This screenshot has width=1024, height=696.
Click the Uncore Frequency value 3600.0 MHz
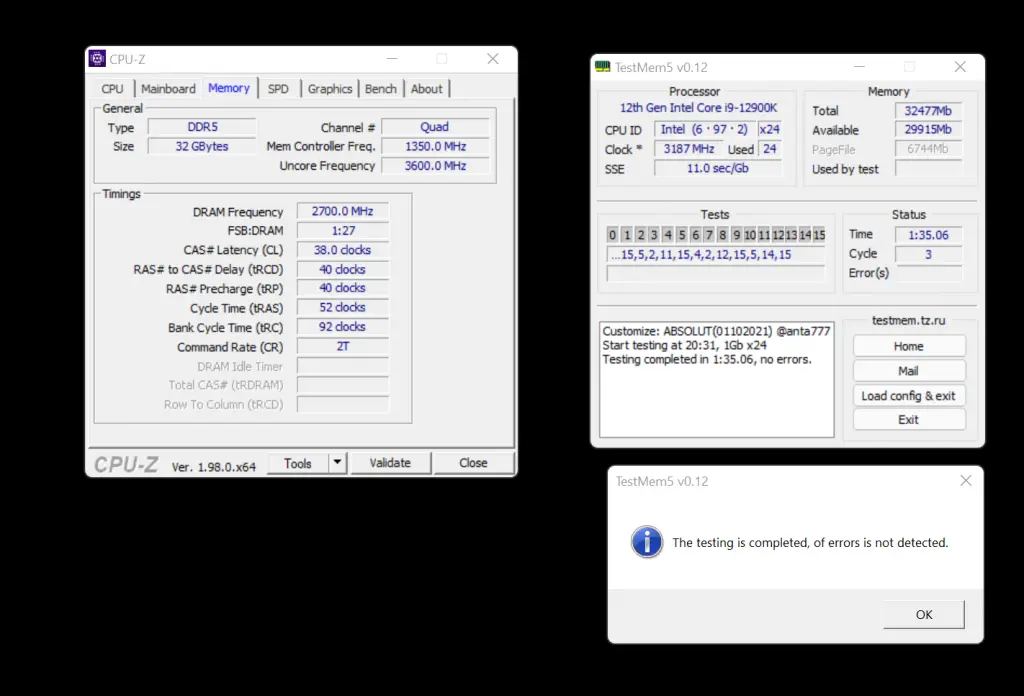(x=435, y=166)
